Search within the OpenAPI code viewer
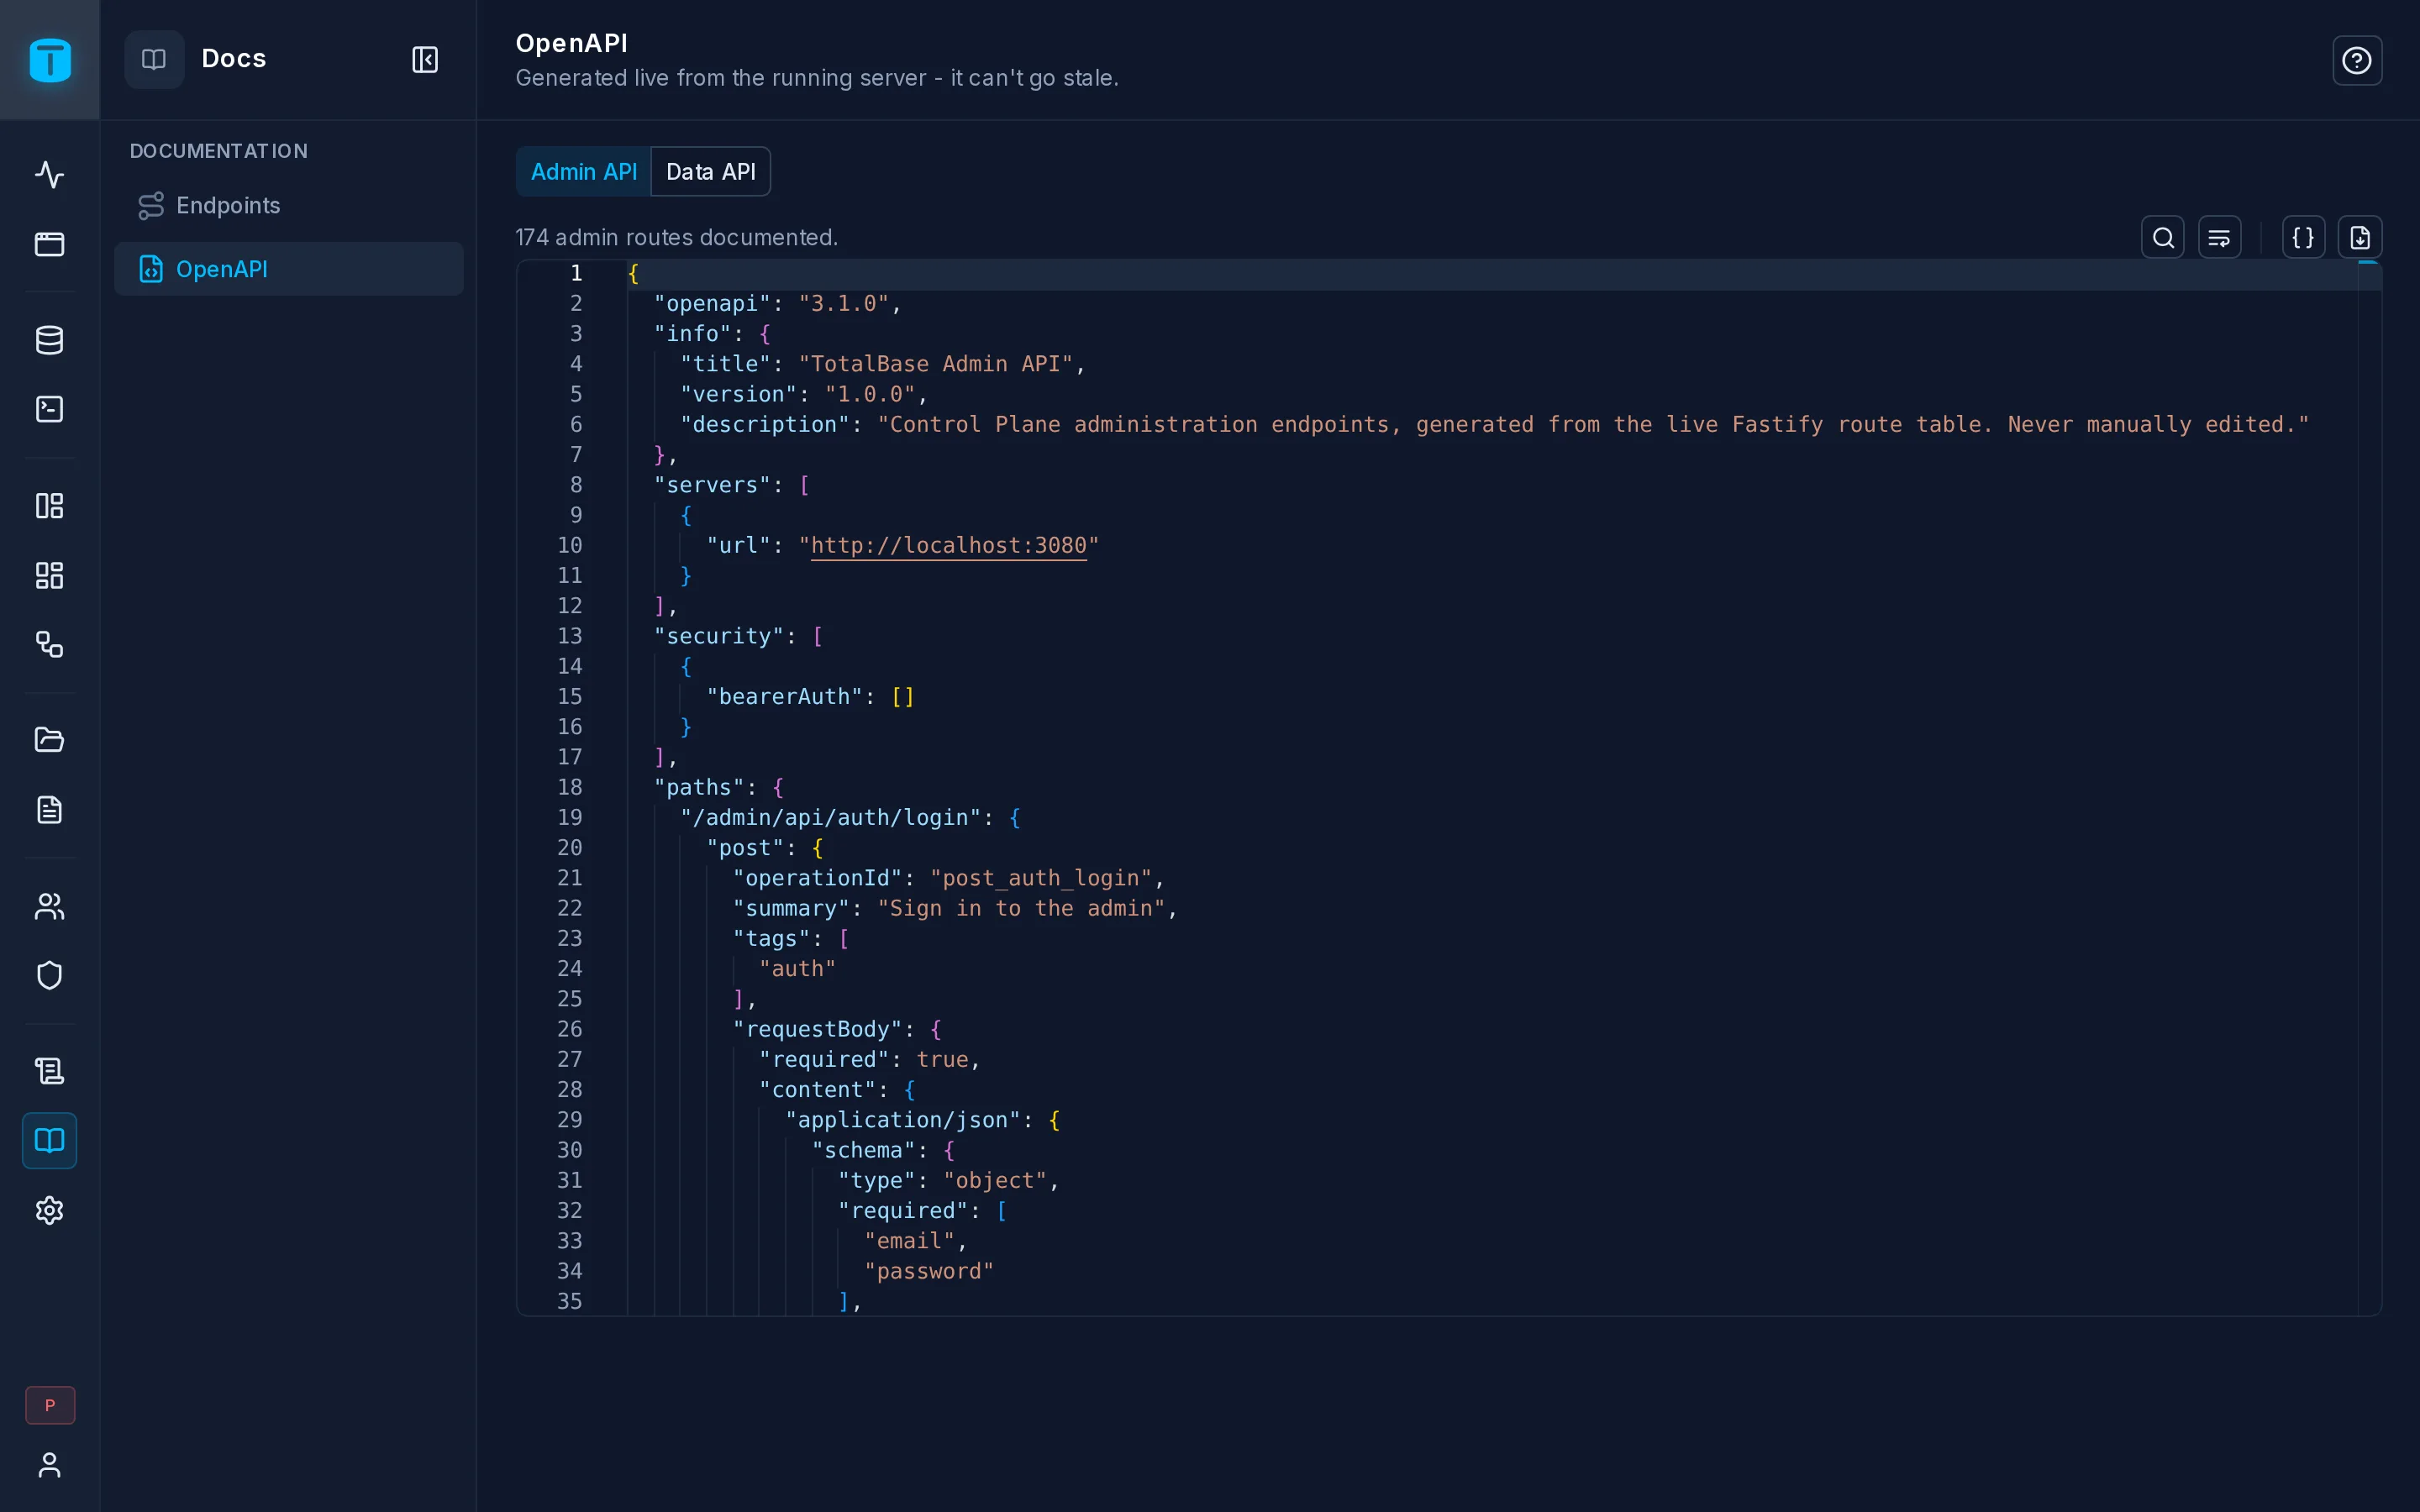2420x1512 pixels. point(2163,238)
